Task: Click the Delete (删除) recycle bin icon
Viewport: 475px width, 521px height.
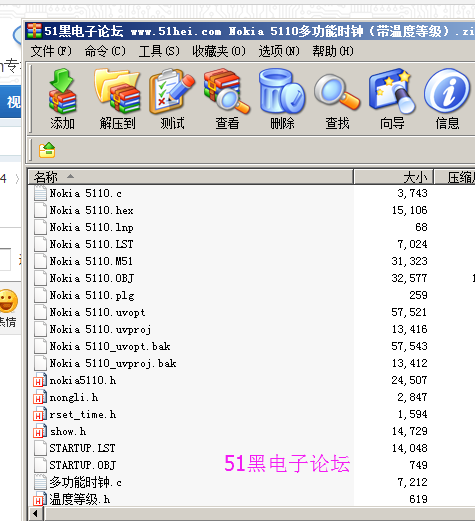Action: [282, 91]
